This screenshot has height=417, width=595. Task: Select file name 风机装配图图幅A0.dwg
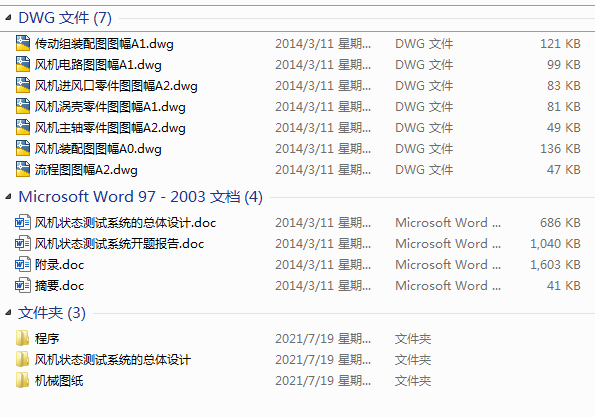point(98,149)
